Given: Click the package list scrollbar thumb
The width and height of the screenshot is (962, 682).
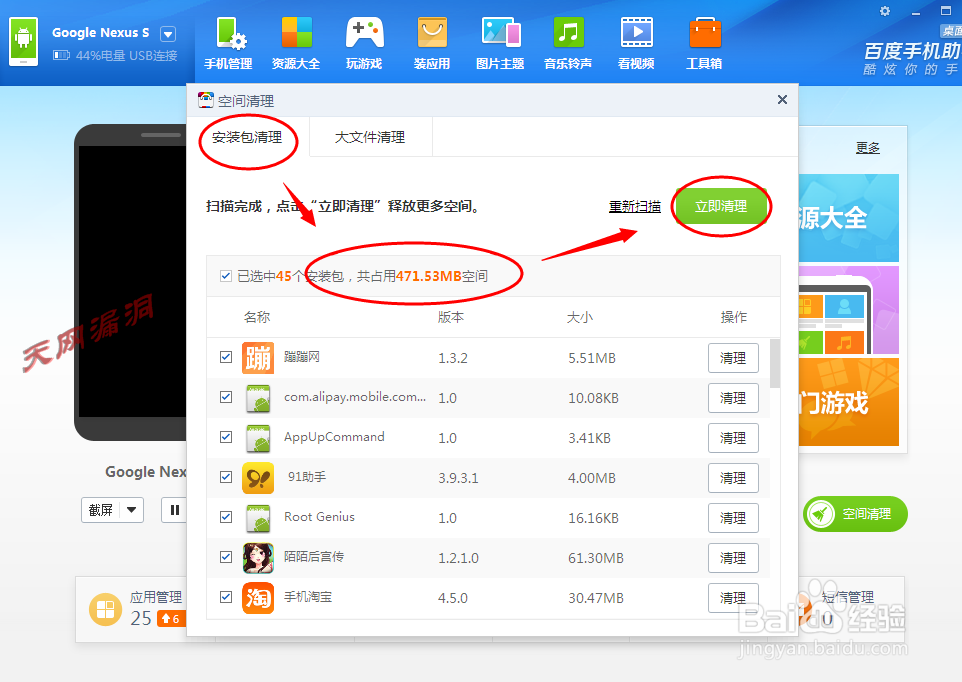Looking at the screenshot, I should [775, 363].
